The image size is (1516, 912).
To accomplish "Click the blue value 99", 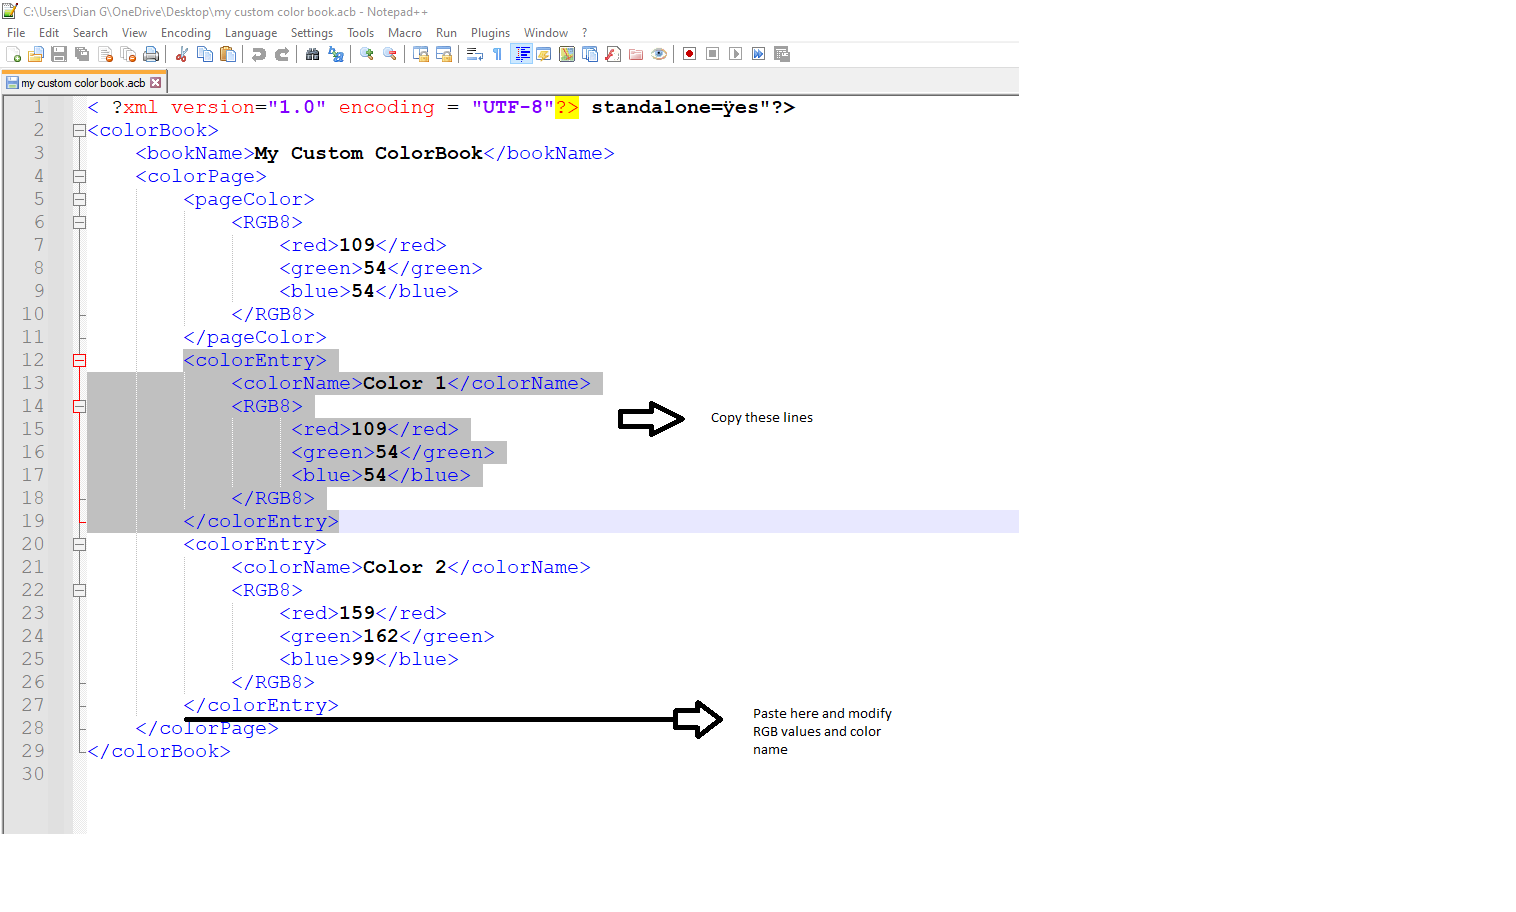I will coord(363,659).
